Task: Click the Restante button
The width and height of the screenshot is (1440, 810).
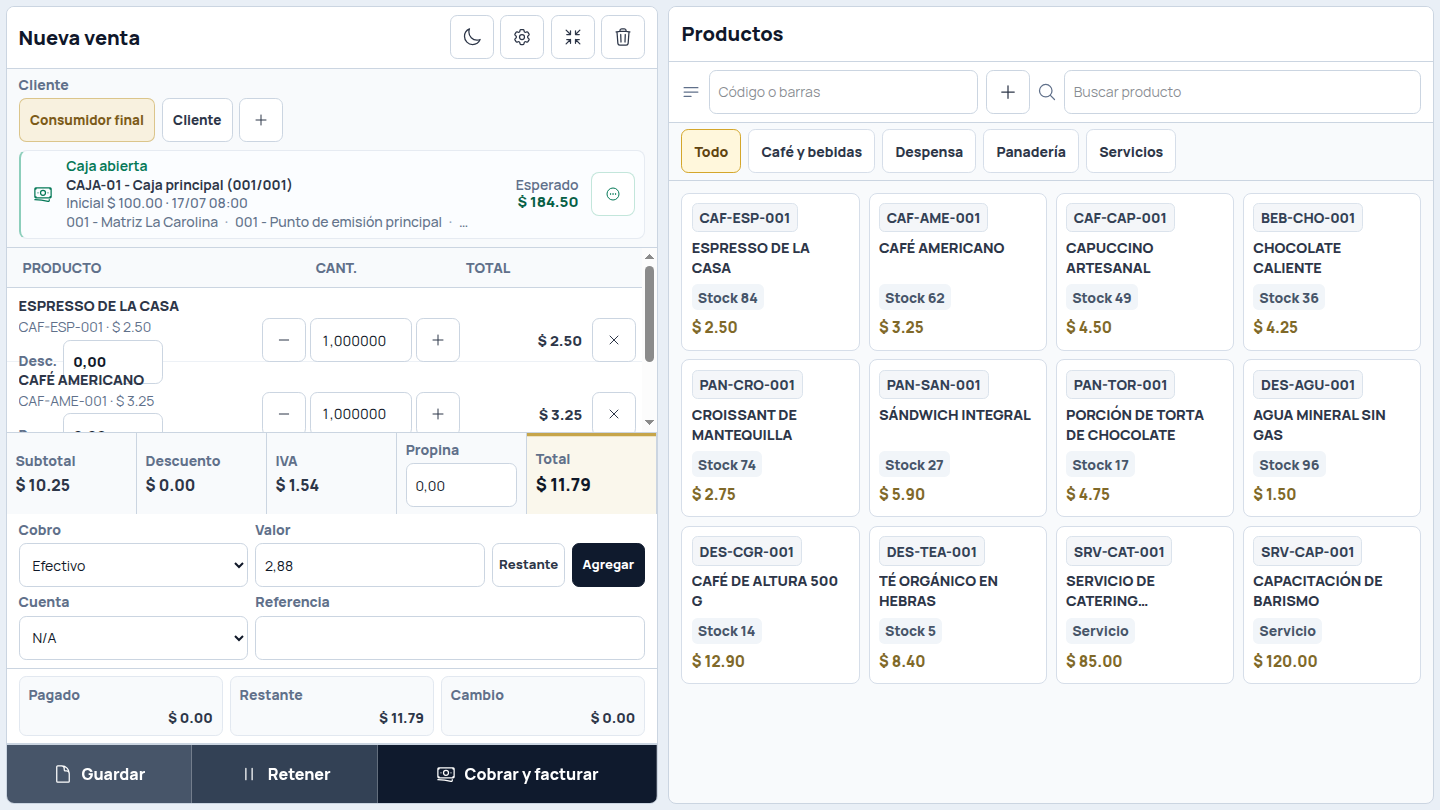Action: (528, 565)
